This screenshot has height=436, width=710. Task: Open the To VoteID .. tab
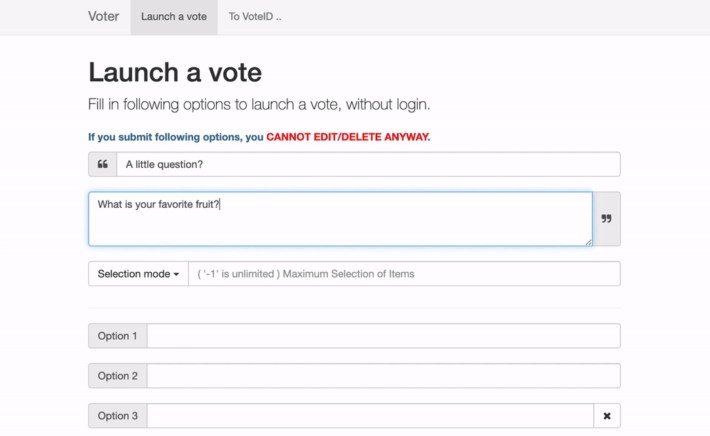point(254,17)
